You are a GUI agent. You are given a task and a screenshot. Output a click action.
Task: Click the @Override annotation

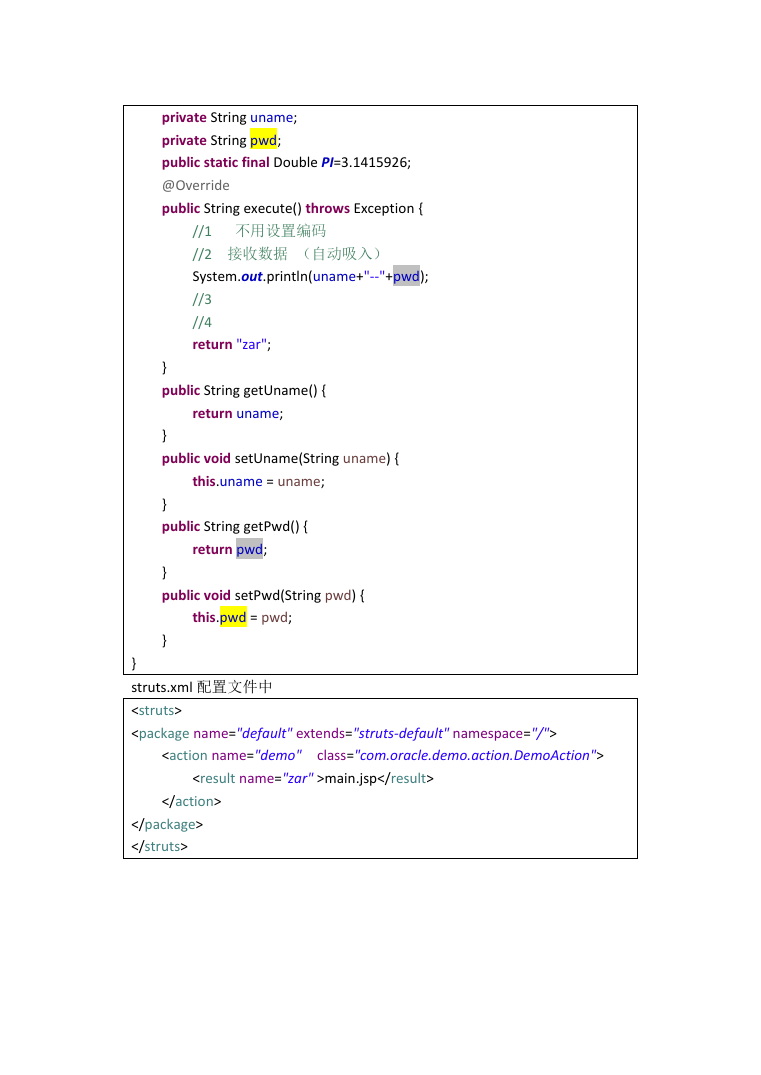point(195,186)
